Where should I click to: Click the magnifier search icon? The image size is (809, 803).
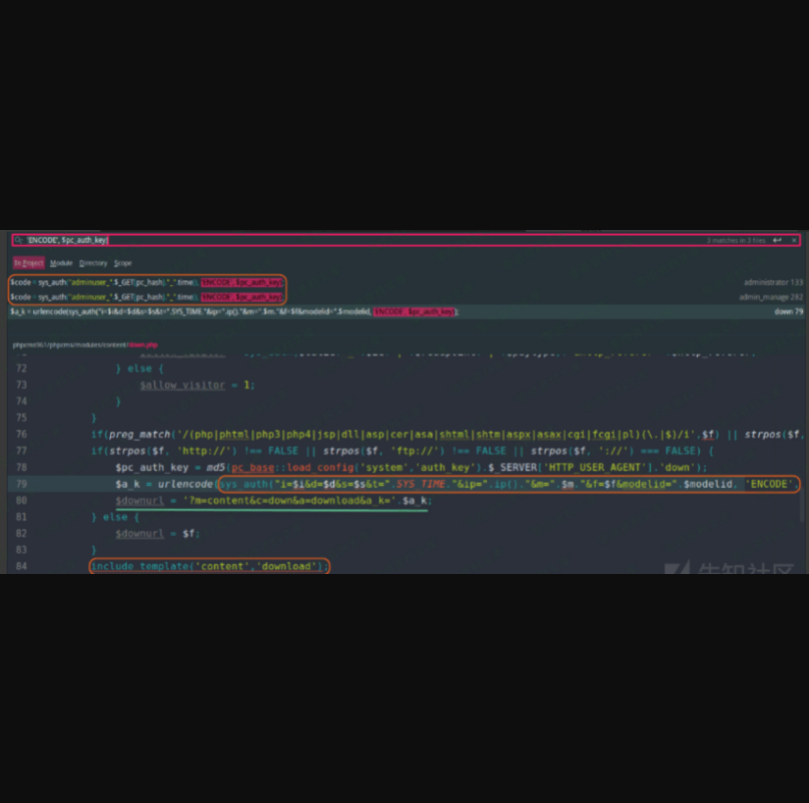tap(18, 241)
